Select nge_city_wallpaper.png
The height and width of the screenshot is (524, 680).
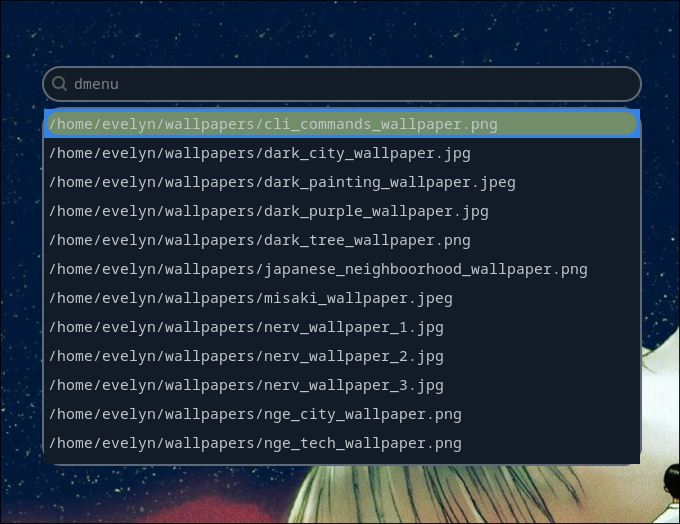click(255, 415)
